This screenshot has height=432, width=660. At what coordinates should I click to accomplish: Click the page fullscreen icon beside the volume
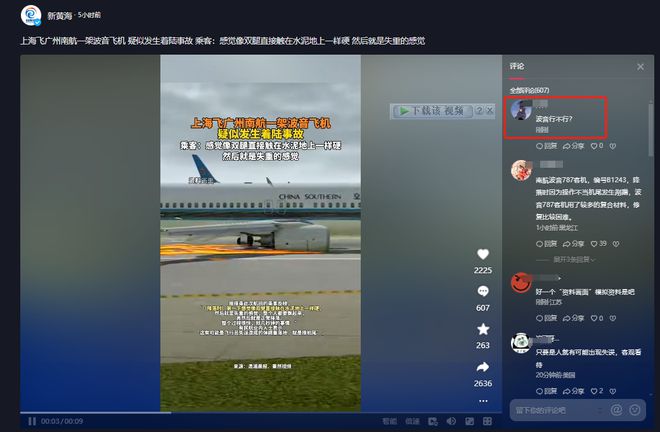click(470, 421)
